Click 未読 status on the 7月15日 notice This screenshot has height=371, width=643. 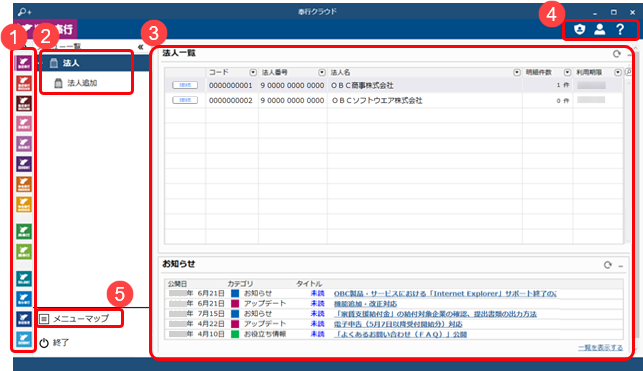click(x=317, y=314)
